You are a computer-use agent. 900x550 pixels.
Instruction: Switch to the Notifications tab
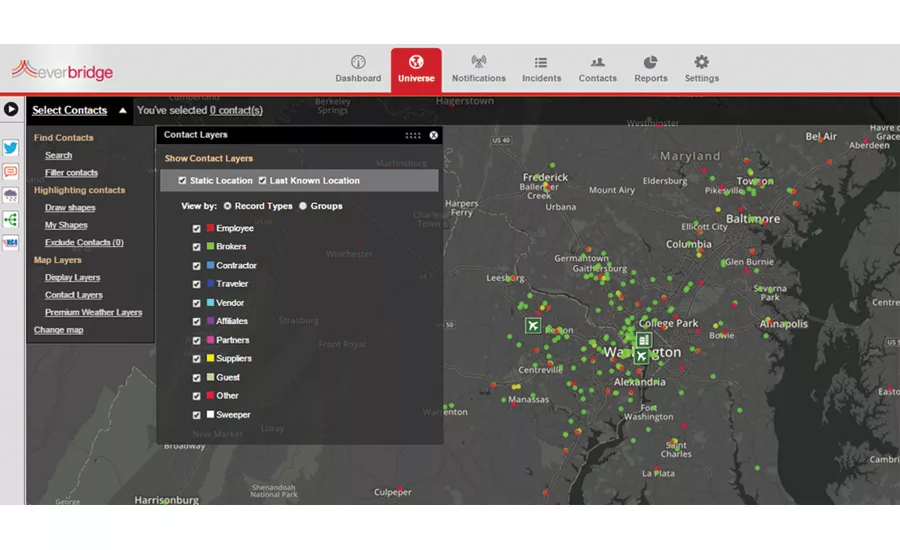(x=478, y=69)
